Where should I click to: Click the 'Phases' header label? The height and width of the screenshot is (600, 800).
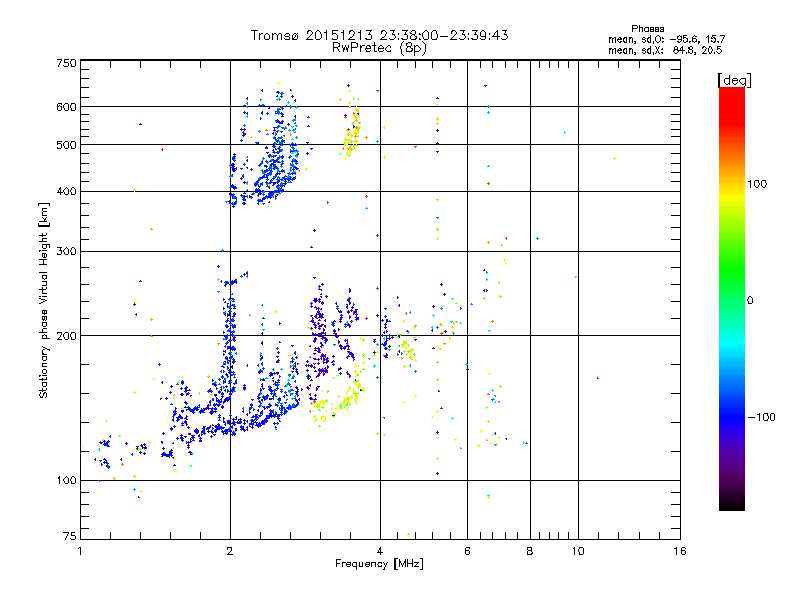coord(647,29)
